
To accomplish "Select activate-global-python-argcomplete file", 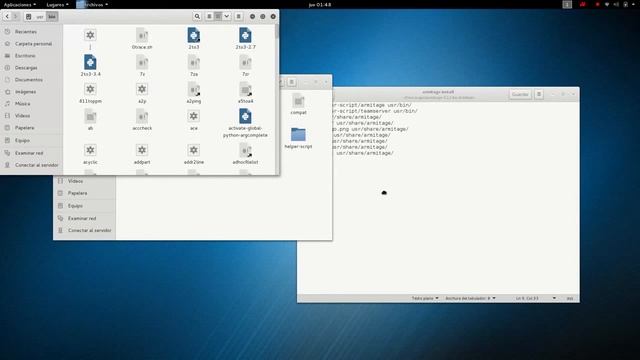I will click(x=245, y=116).
